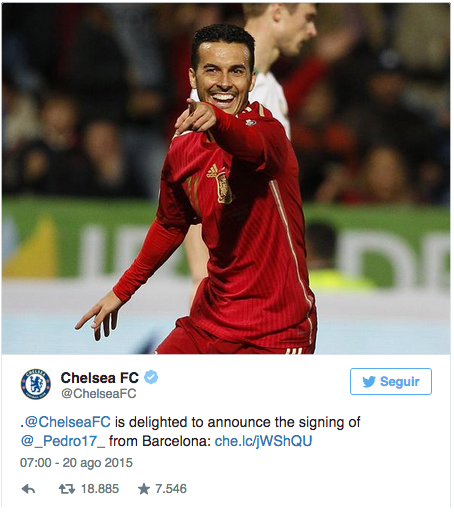Open the Chelsea FC crest avatar
Screen dimensions: 454x514
(x=36, y=384)
